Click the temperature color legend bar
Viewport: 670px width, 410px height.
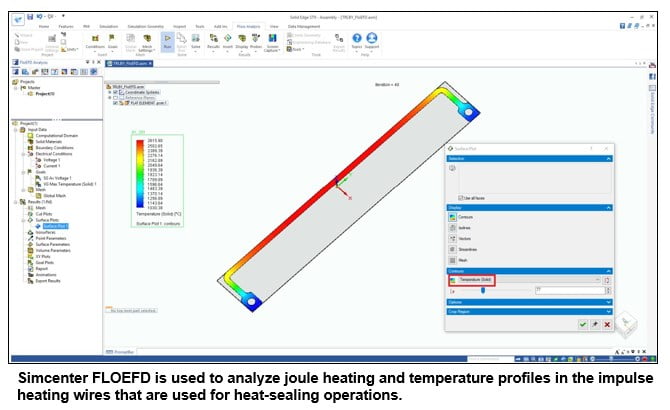click(140, 174)
